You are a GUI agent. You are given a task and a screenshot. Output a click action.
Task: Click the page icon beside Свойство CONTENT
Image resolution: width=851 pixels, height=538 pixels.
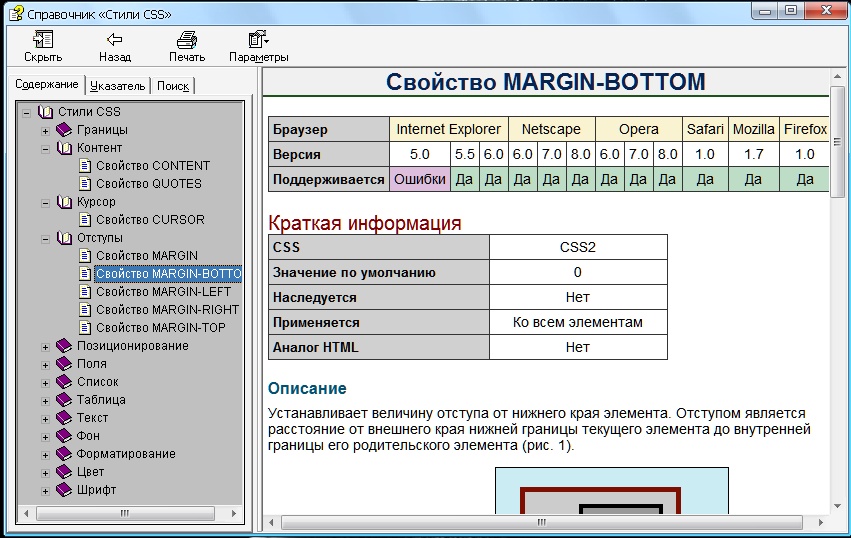(84, 166)
